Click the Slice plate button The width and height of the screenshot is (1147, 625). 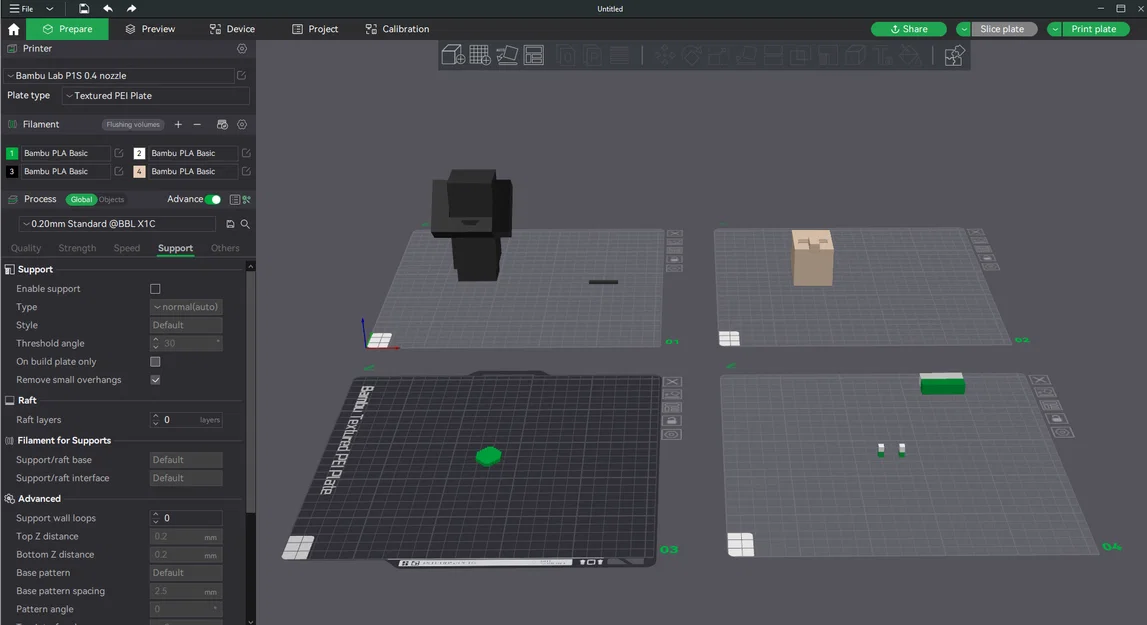coord(1002,29)
